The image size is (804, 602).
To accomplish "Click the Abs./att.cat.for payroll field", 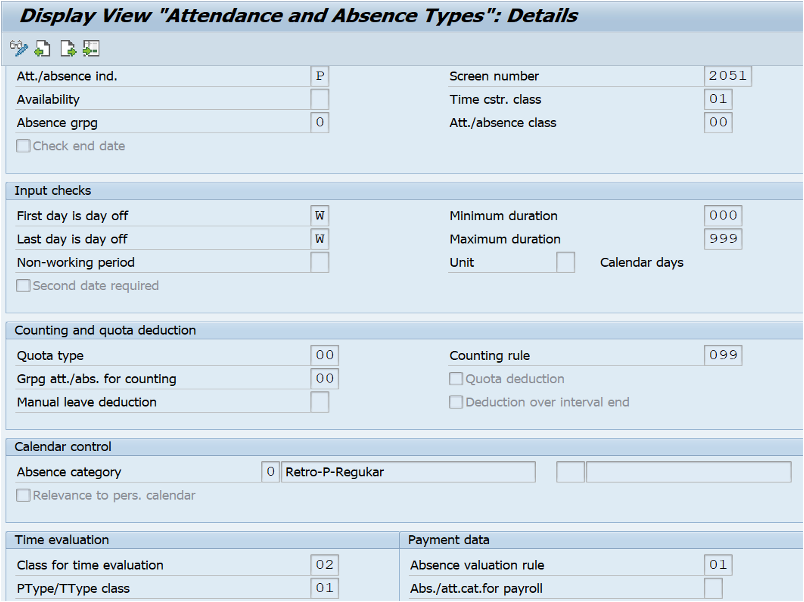I will pyautogui.click(x=713, y=588).
